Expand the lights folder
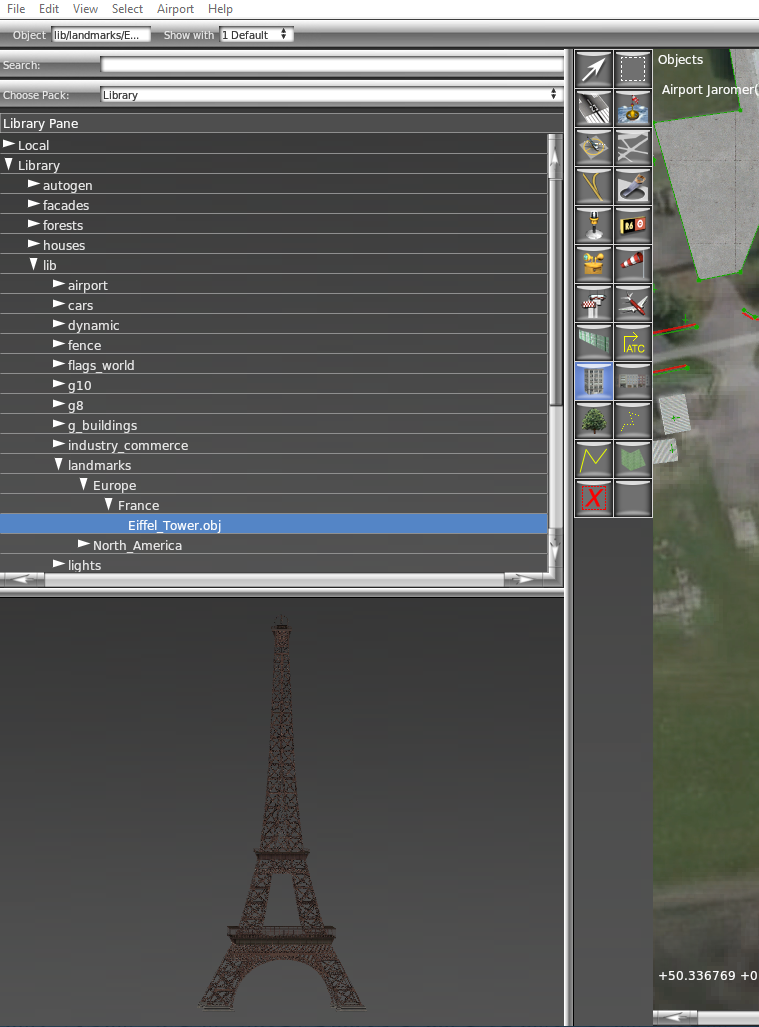 click(x=59, y=564)
